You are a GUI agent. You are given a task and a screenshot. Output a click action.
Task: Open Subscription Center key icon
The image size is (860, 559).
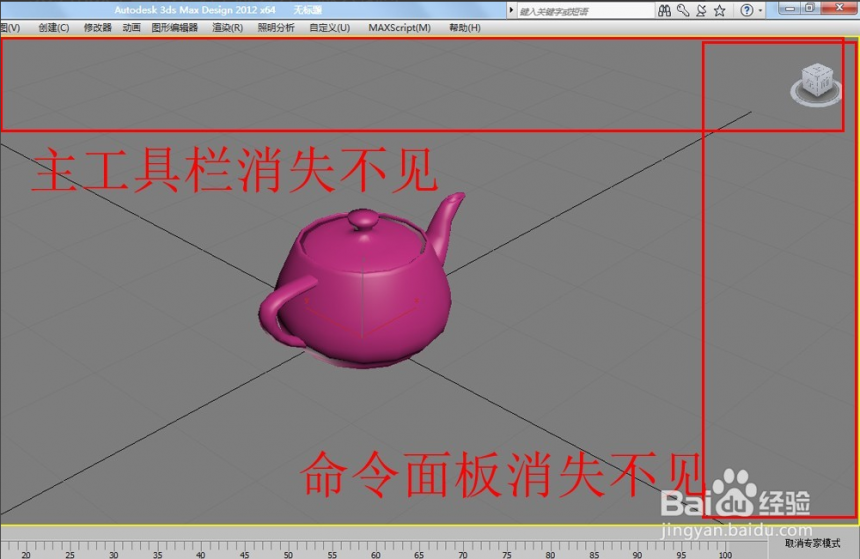pyautogui.click(x=683, y=10)
